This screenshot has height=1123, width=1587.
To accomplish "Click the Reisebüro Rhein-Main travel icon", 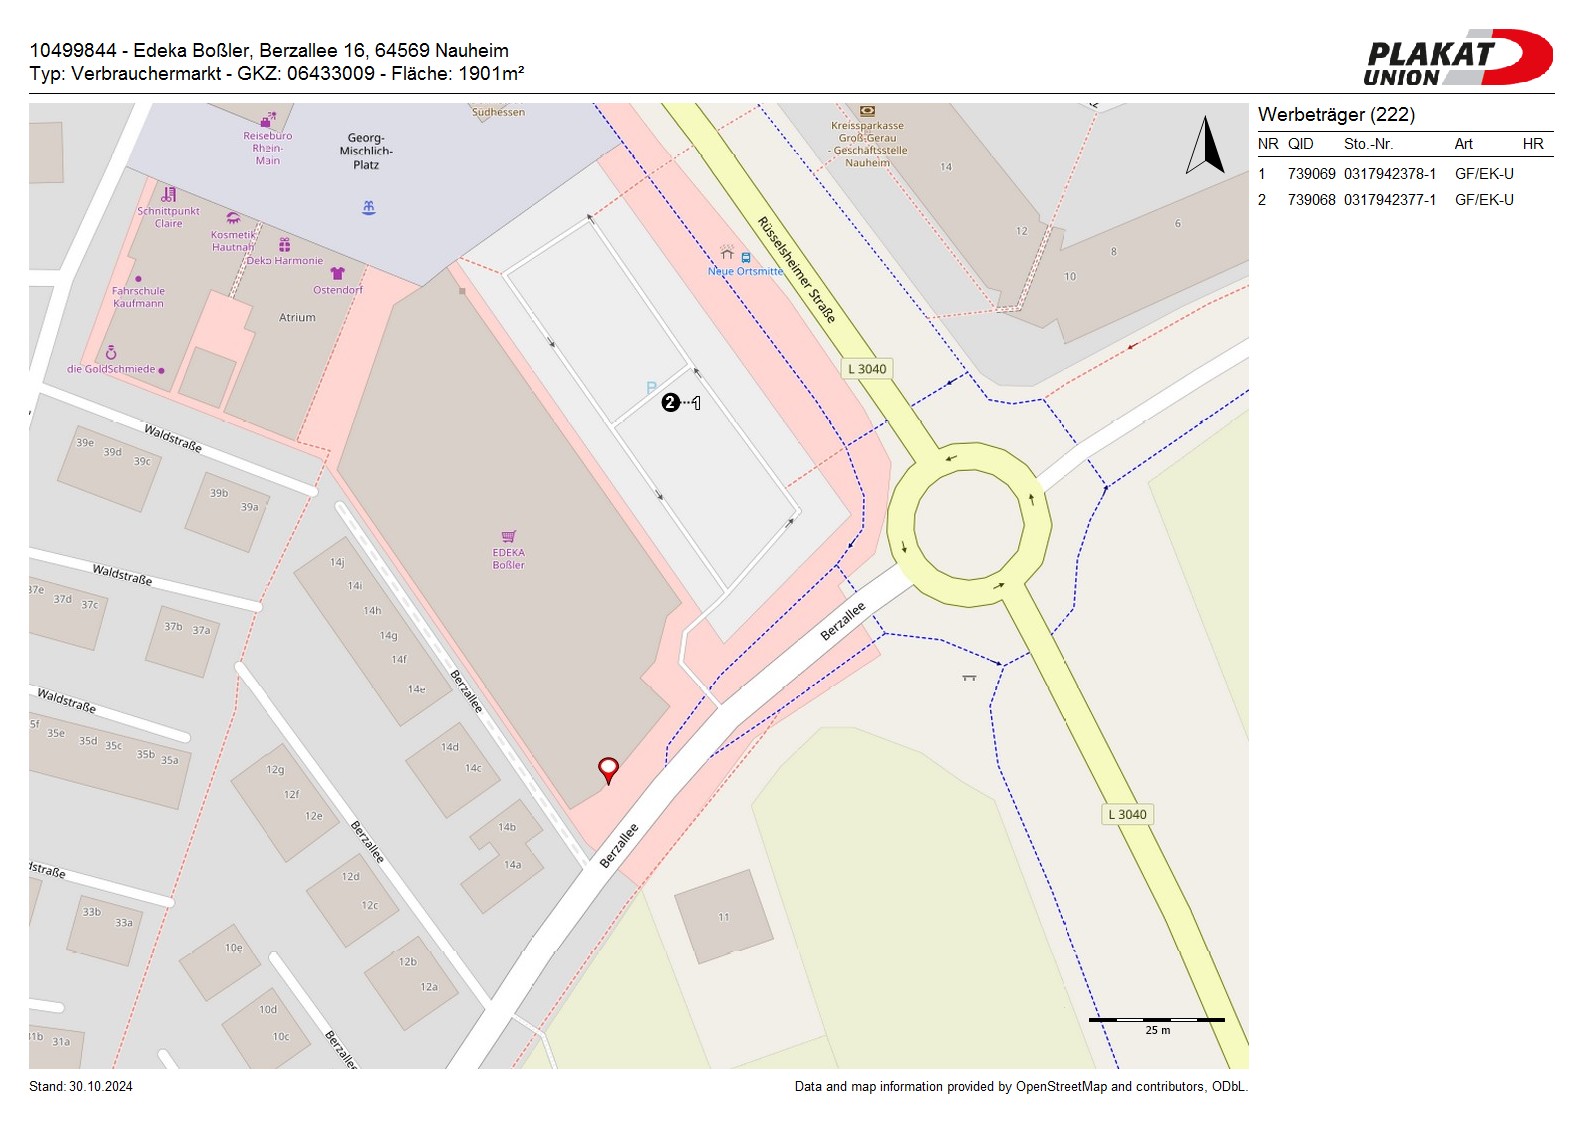I will coord(267,120).
